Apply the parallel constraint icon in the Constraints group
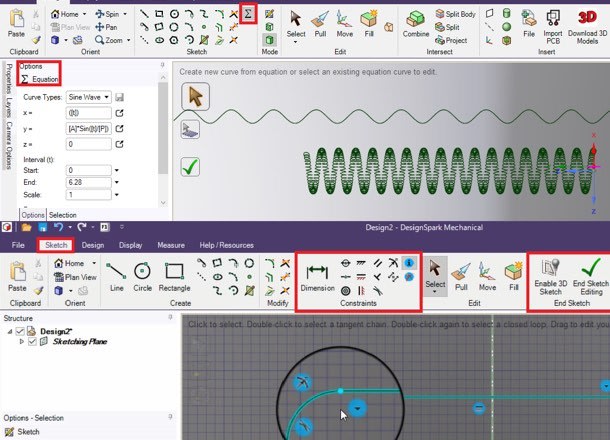610x440 pixels. (377, 263)
